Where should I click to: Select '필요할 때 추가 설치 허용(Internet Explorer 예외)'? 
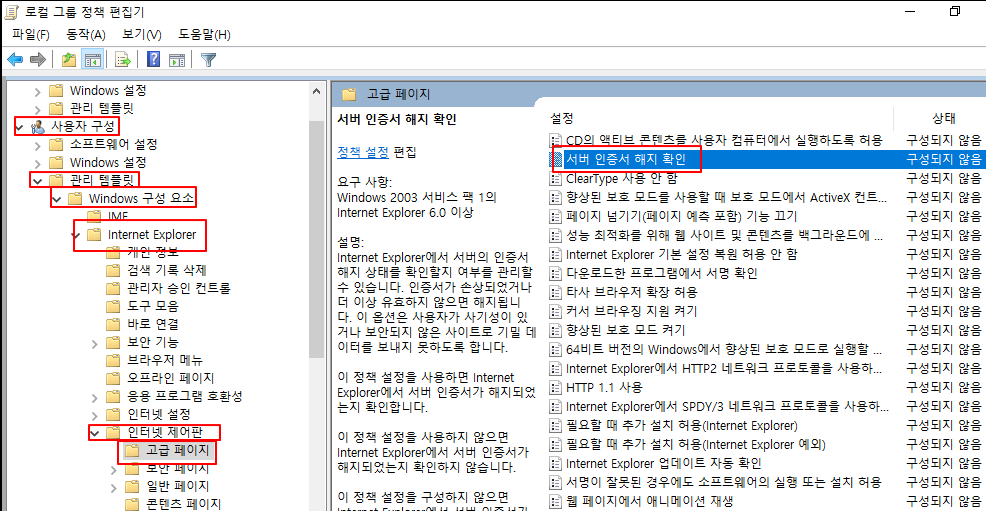pyautogui.click(x=695, y=444)
